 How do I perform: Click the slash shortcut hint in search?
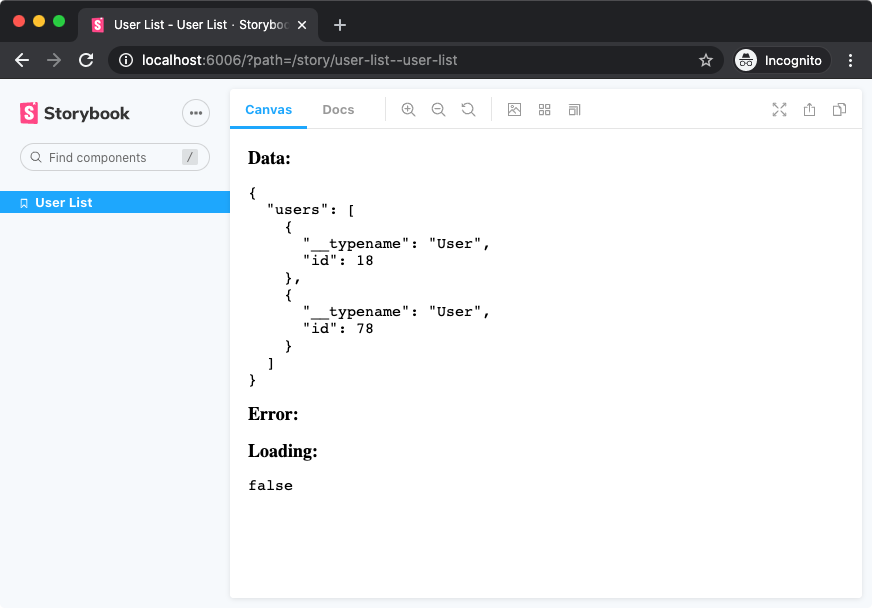(190, 157)
